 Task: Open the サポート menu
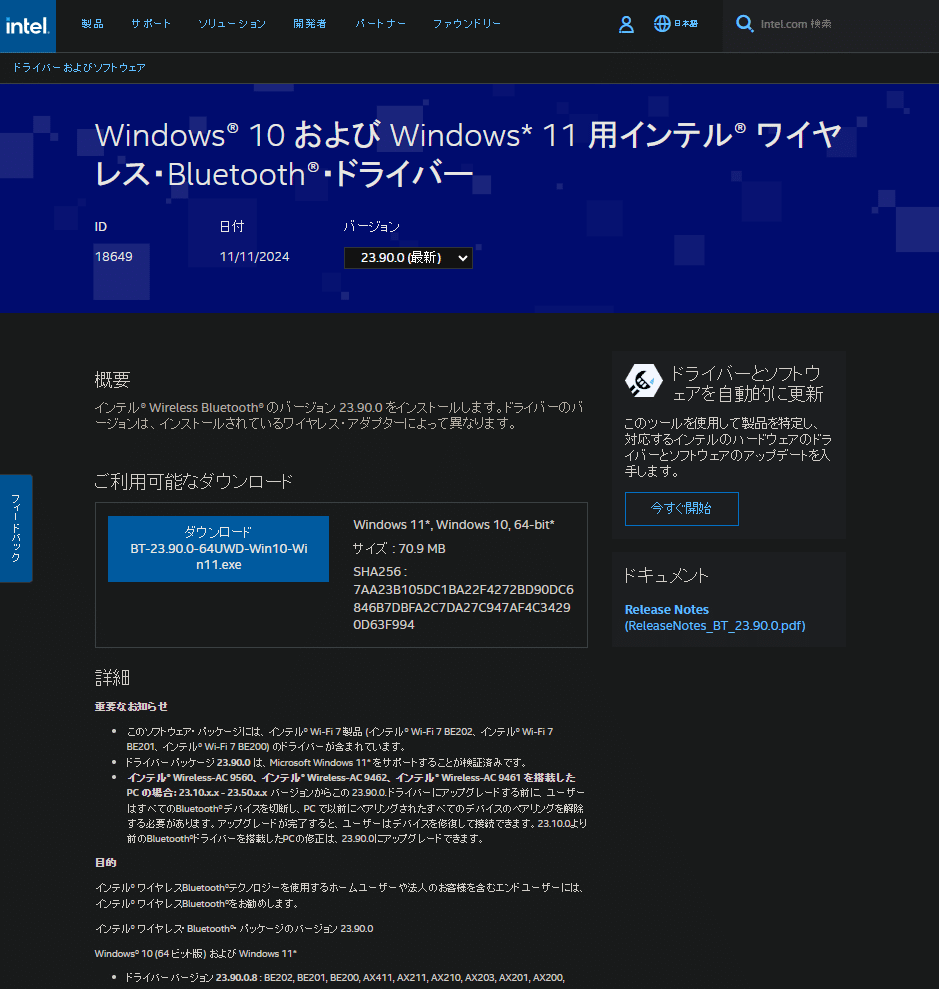tap(151, 23)
